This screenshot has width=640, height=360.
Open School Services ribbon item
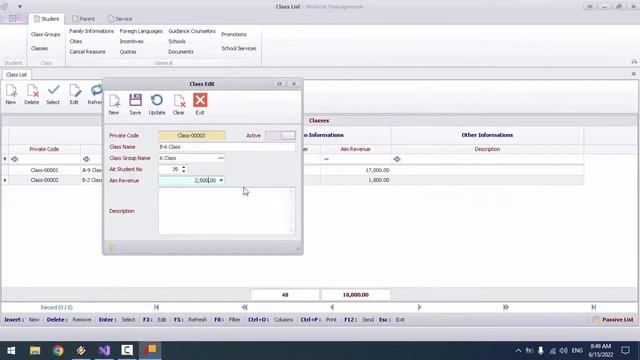click(x=239, y=48)
